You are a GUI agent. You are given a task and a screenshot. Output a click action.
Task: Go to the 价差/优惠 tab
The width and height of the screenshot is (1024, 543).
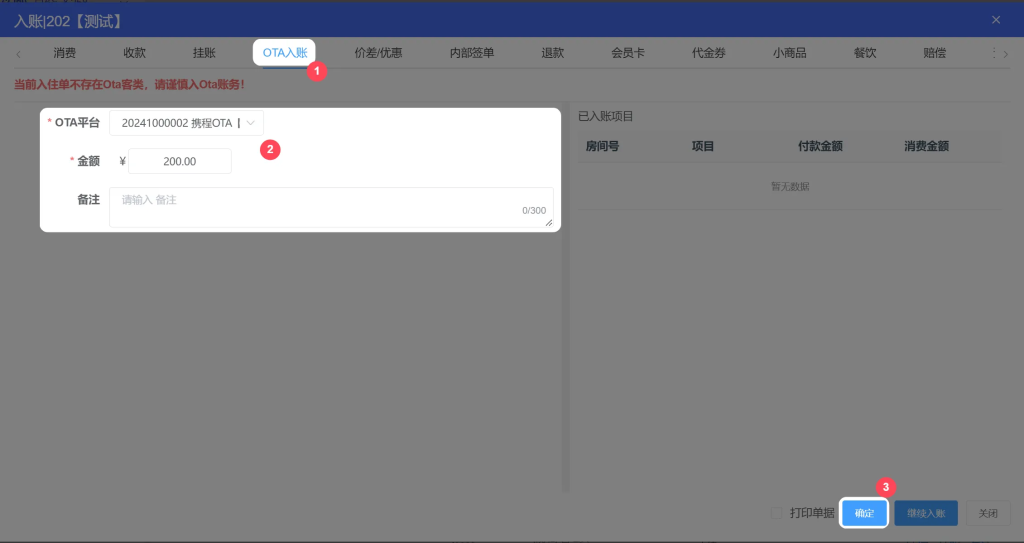379,53
